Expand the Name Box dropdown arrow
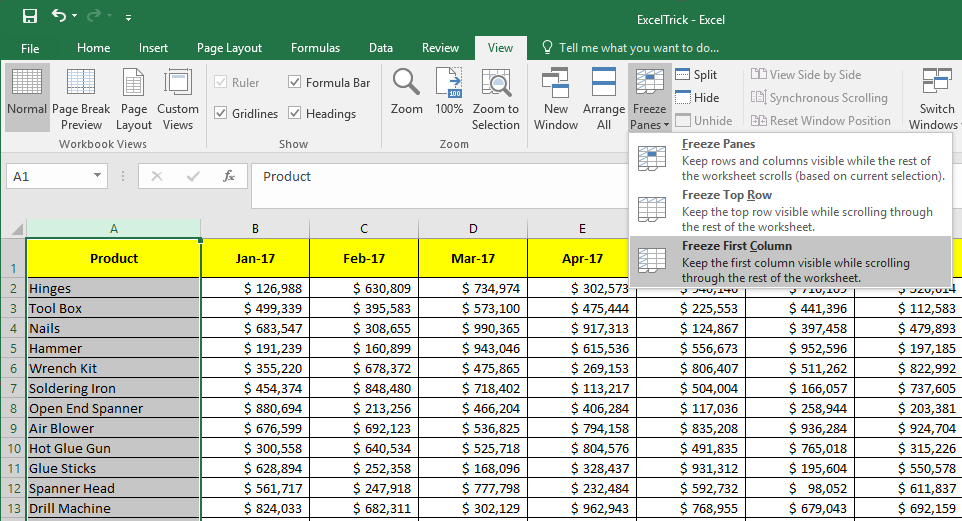 (x=97, y=176)
